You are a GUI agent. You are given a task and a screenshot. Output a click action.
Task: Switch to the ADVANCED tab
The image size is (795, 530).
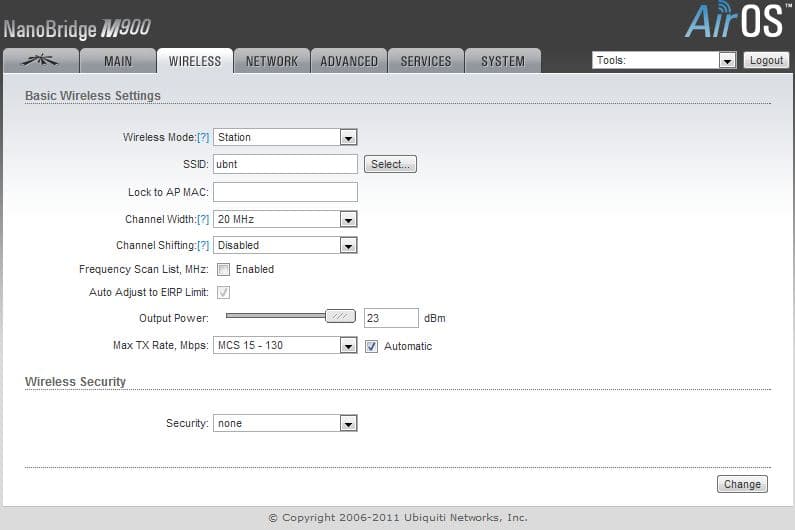pyautogui.click(x=349, y=61)
